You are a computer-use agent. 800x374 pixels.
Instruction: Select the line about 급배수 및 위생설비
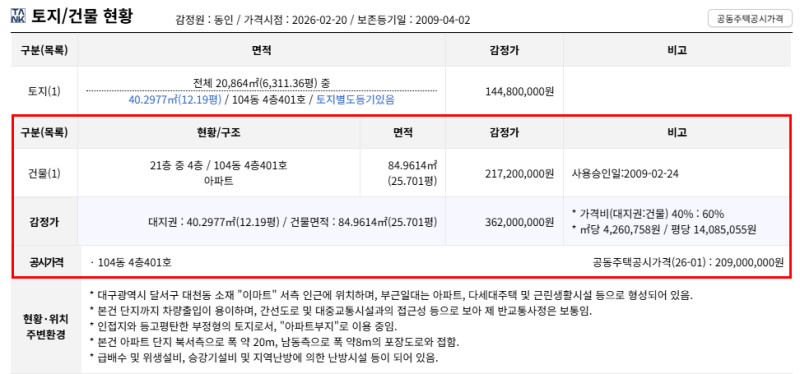pyautogui.click(x=263, y=357)
